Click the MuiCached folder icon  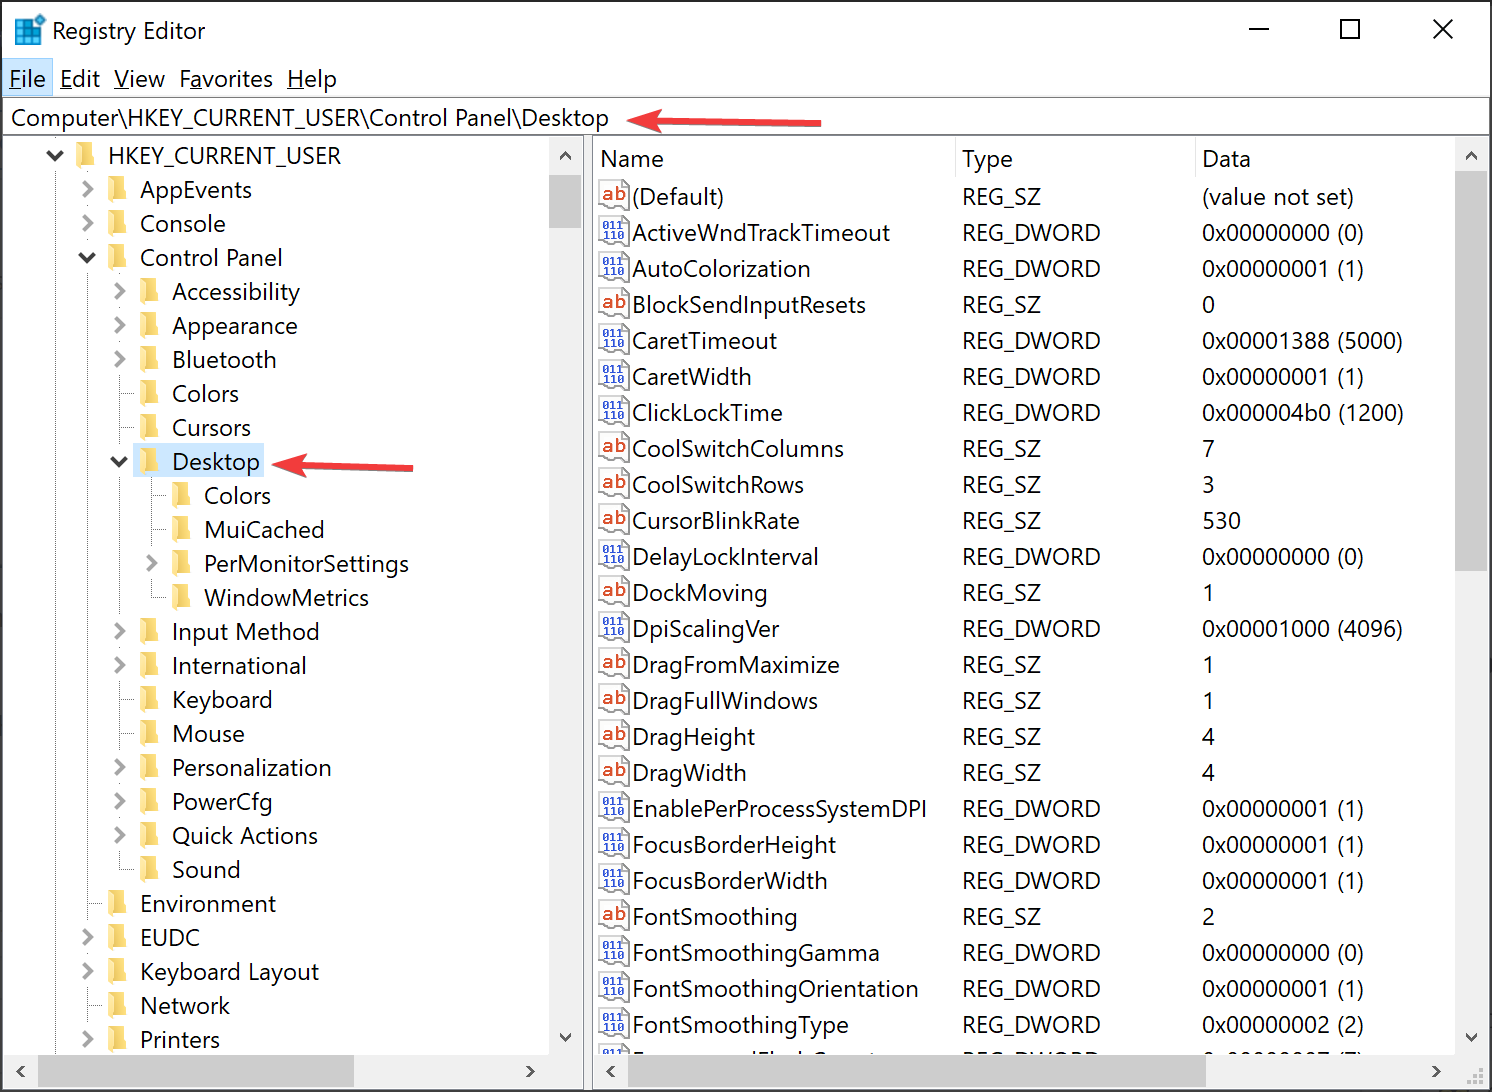pos(181,529)
